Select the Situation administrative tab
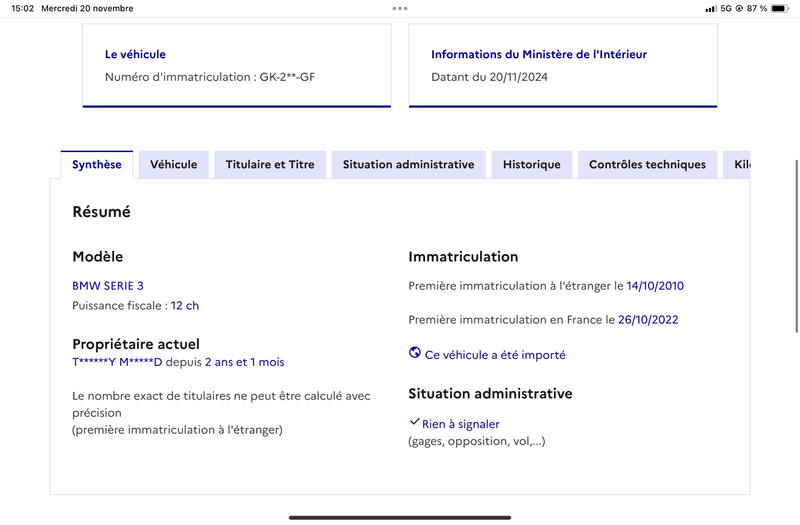The width and height of the screenshot is (800, 525). click(408, 164)
